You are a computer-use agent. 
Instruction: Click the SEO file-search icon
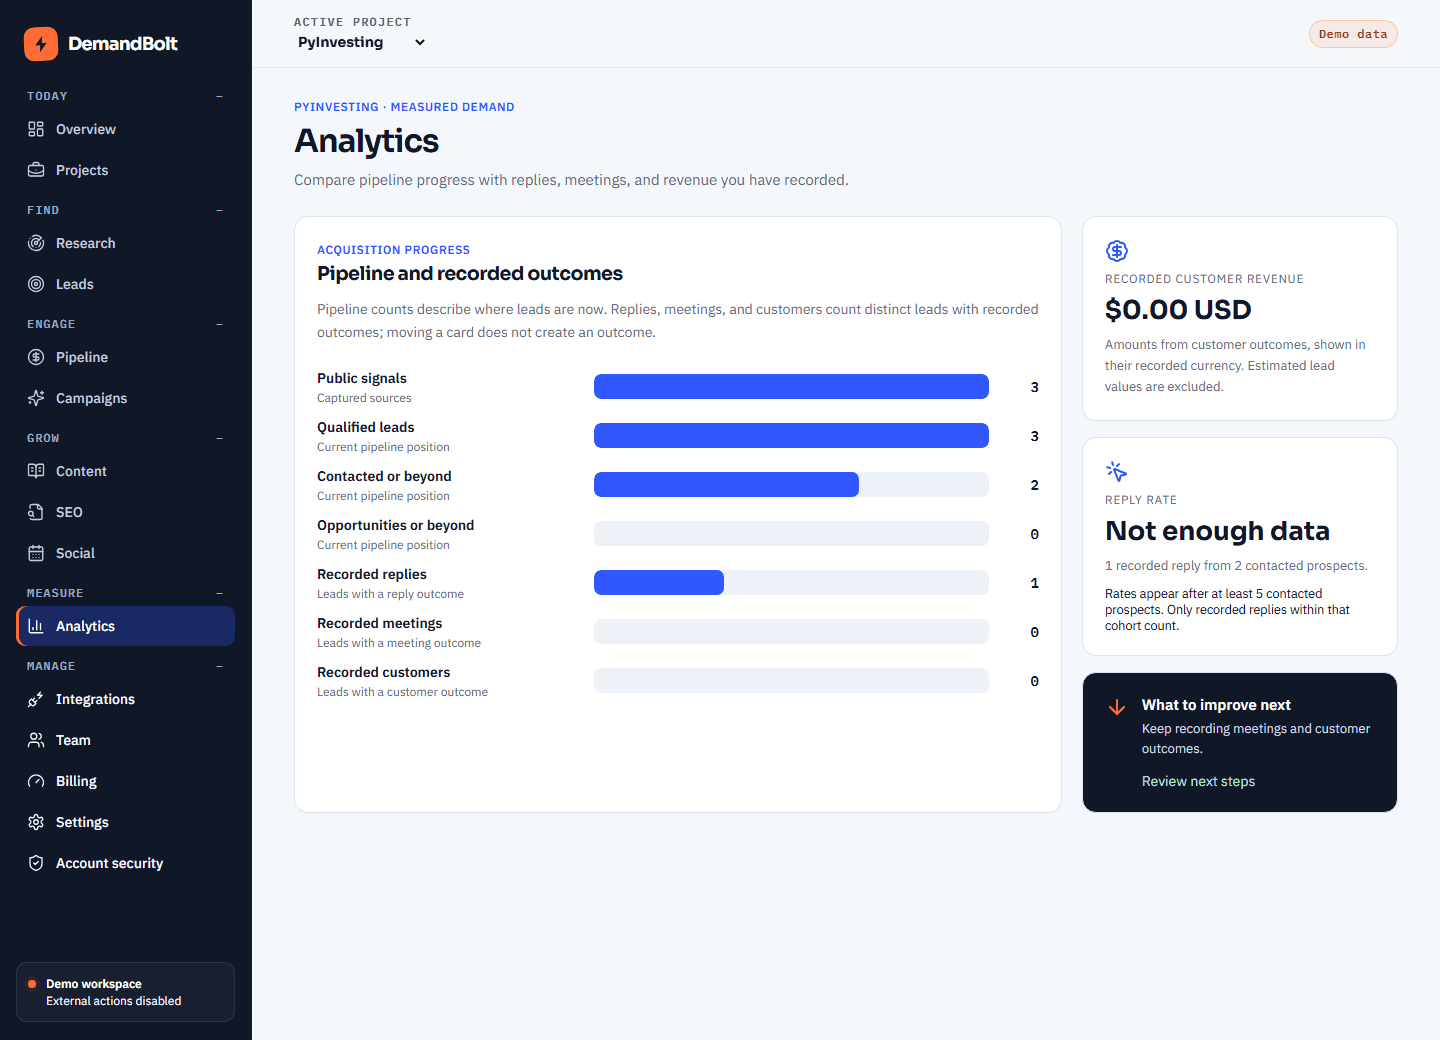click(36, 512)
